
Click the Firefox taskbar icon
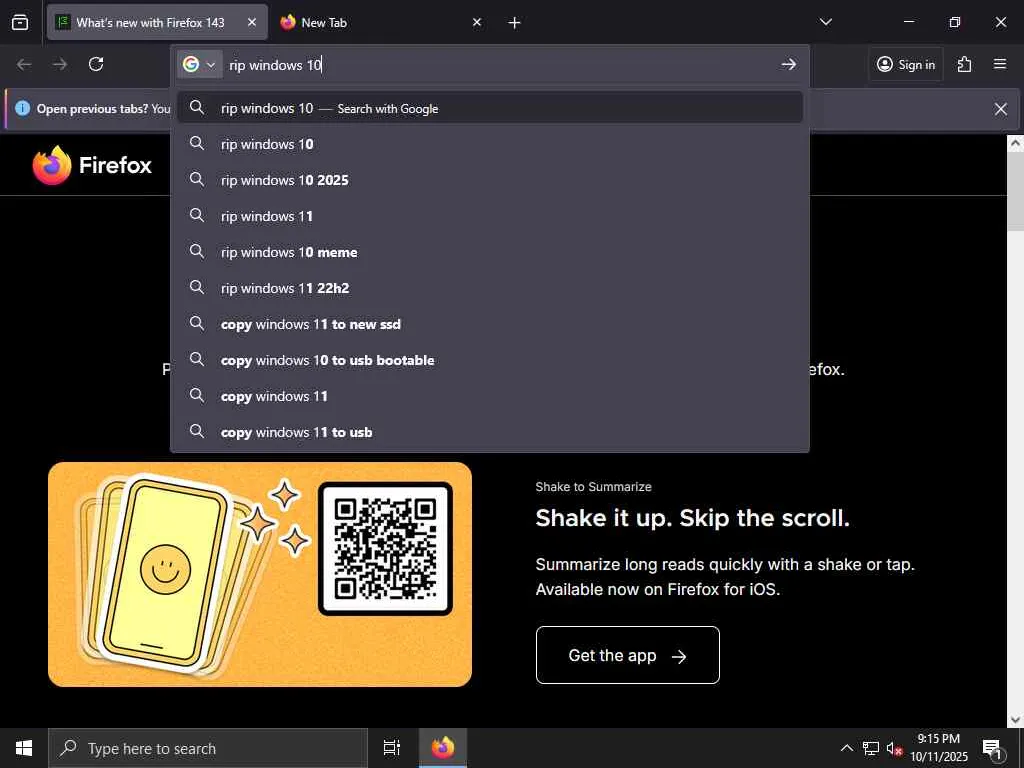click(x=443, y=748)
